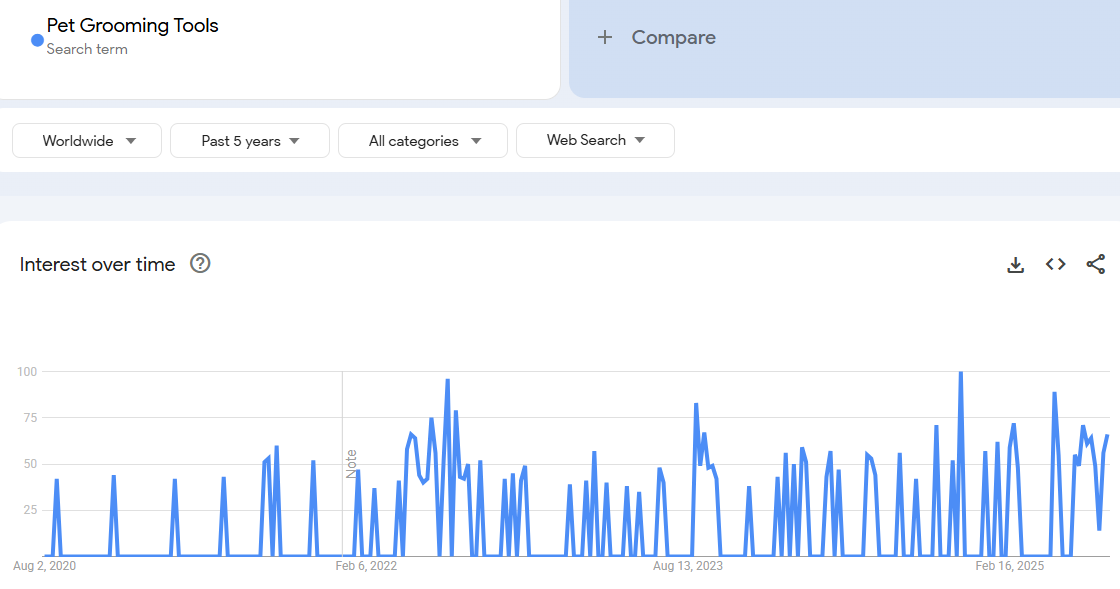Click the 100 value on the y-axis
This screenshot has height=589, width=1120.
tap(27, 372)
